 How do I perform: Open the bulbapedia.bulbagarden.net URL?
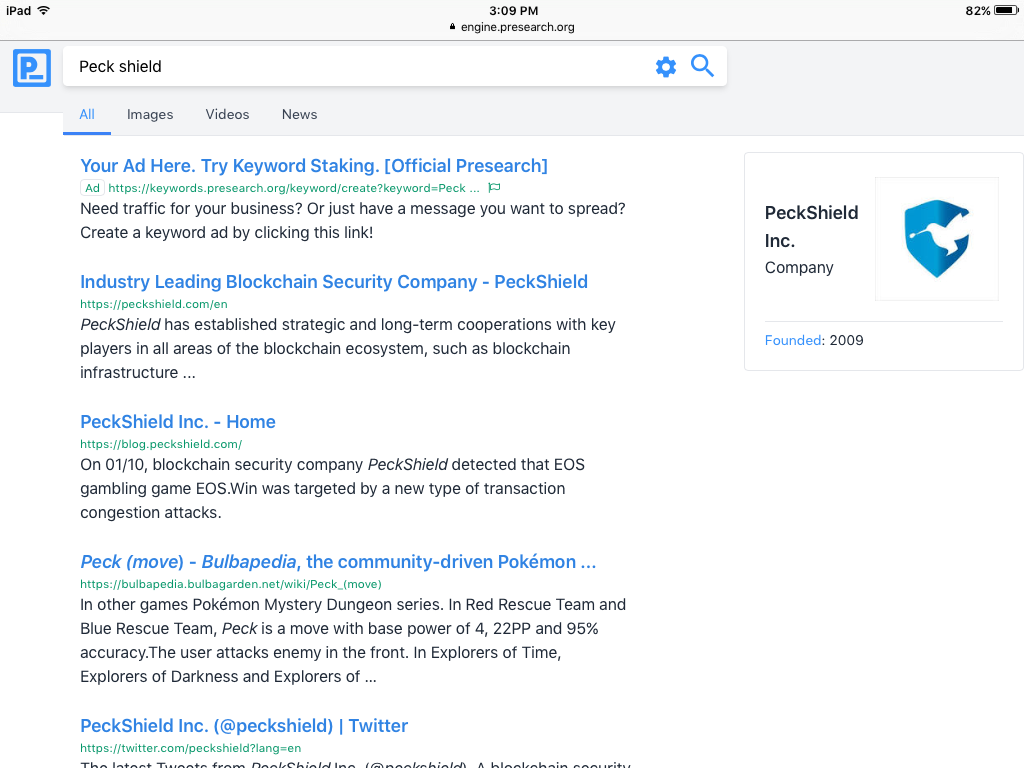click(231, 584)
